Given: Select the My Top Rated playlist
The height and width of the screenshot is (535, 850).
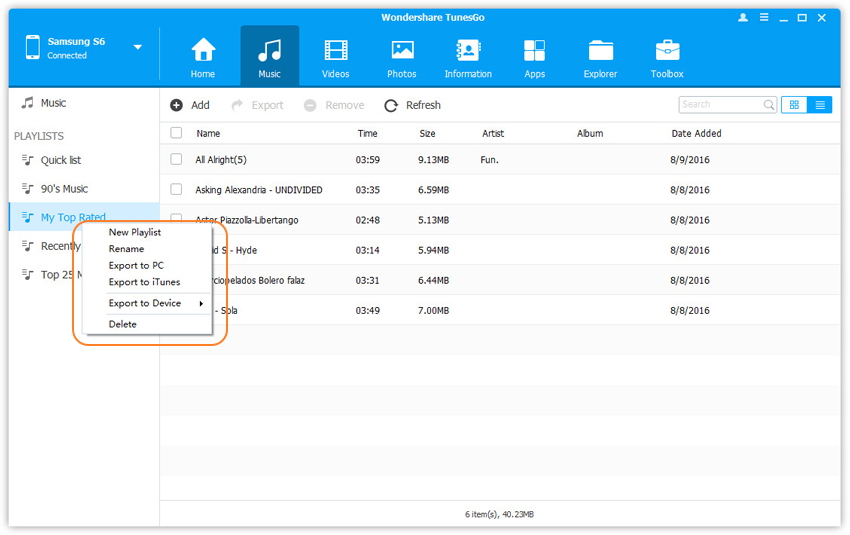Looking at the screenshot, I should point(84,217).
